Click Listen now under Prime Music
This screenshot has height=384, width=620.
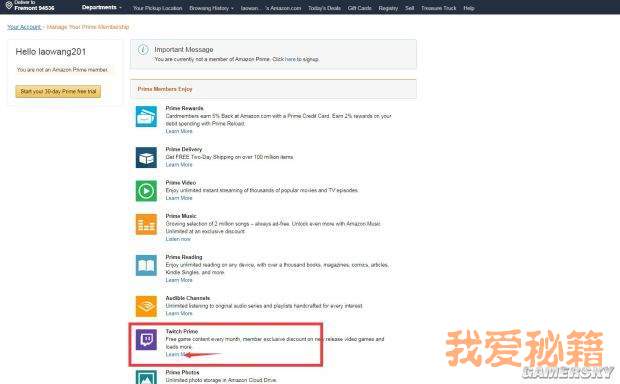click(178, 239)
